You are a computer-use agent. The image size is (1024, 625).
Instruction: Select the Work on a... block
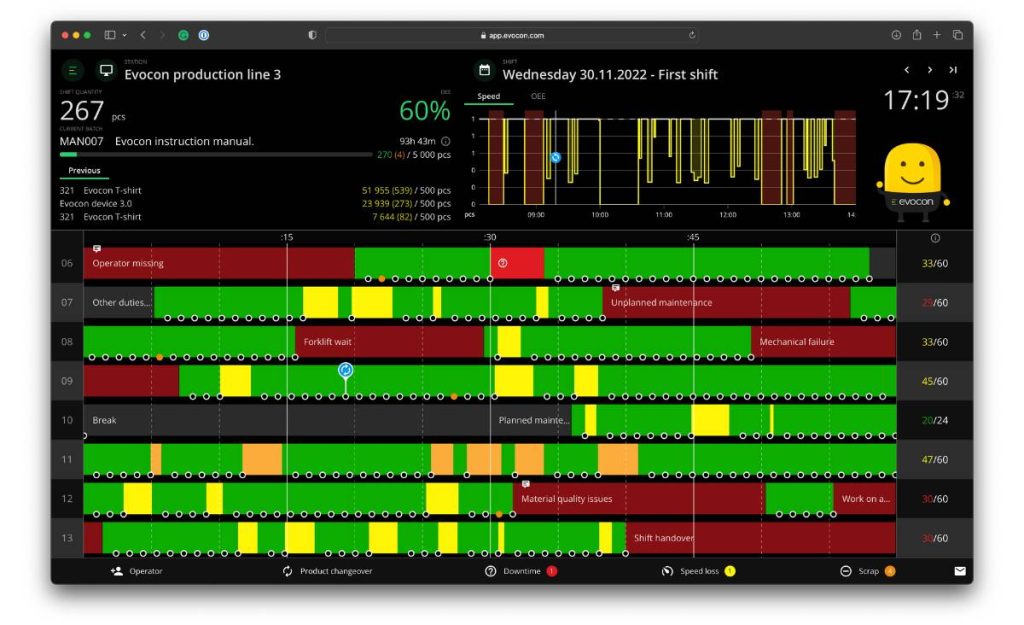click(x=865, y=498)
